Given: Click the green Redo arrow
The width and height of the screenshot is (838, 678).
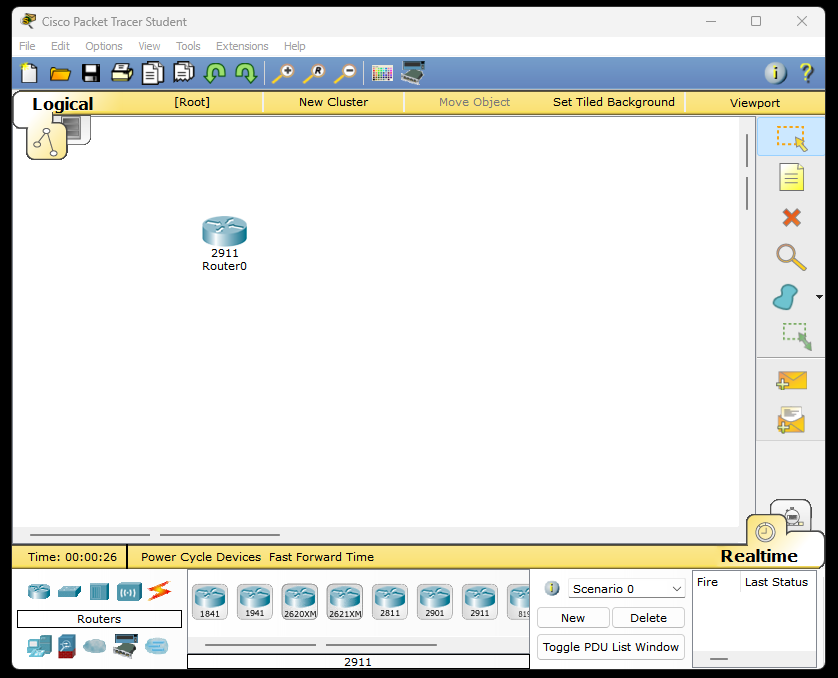Looking at the screenshot, I should tap(246, 73).
